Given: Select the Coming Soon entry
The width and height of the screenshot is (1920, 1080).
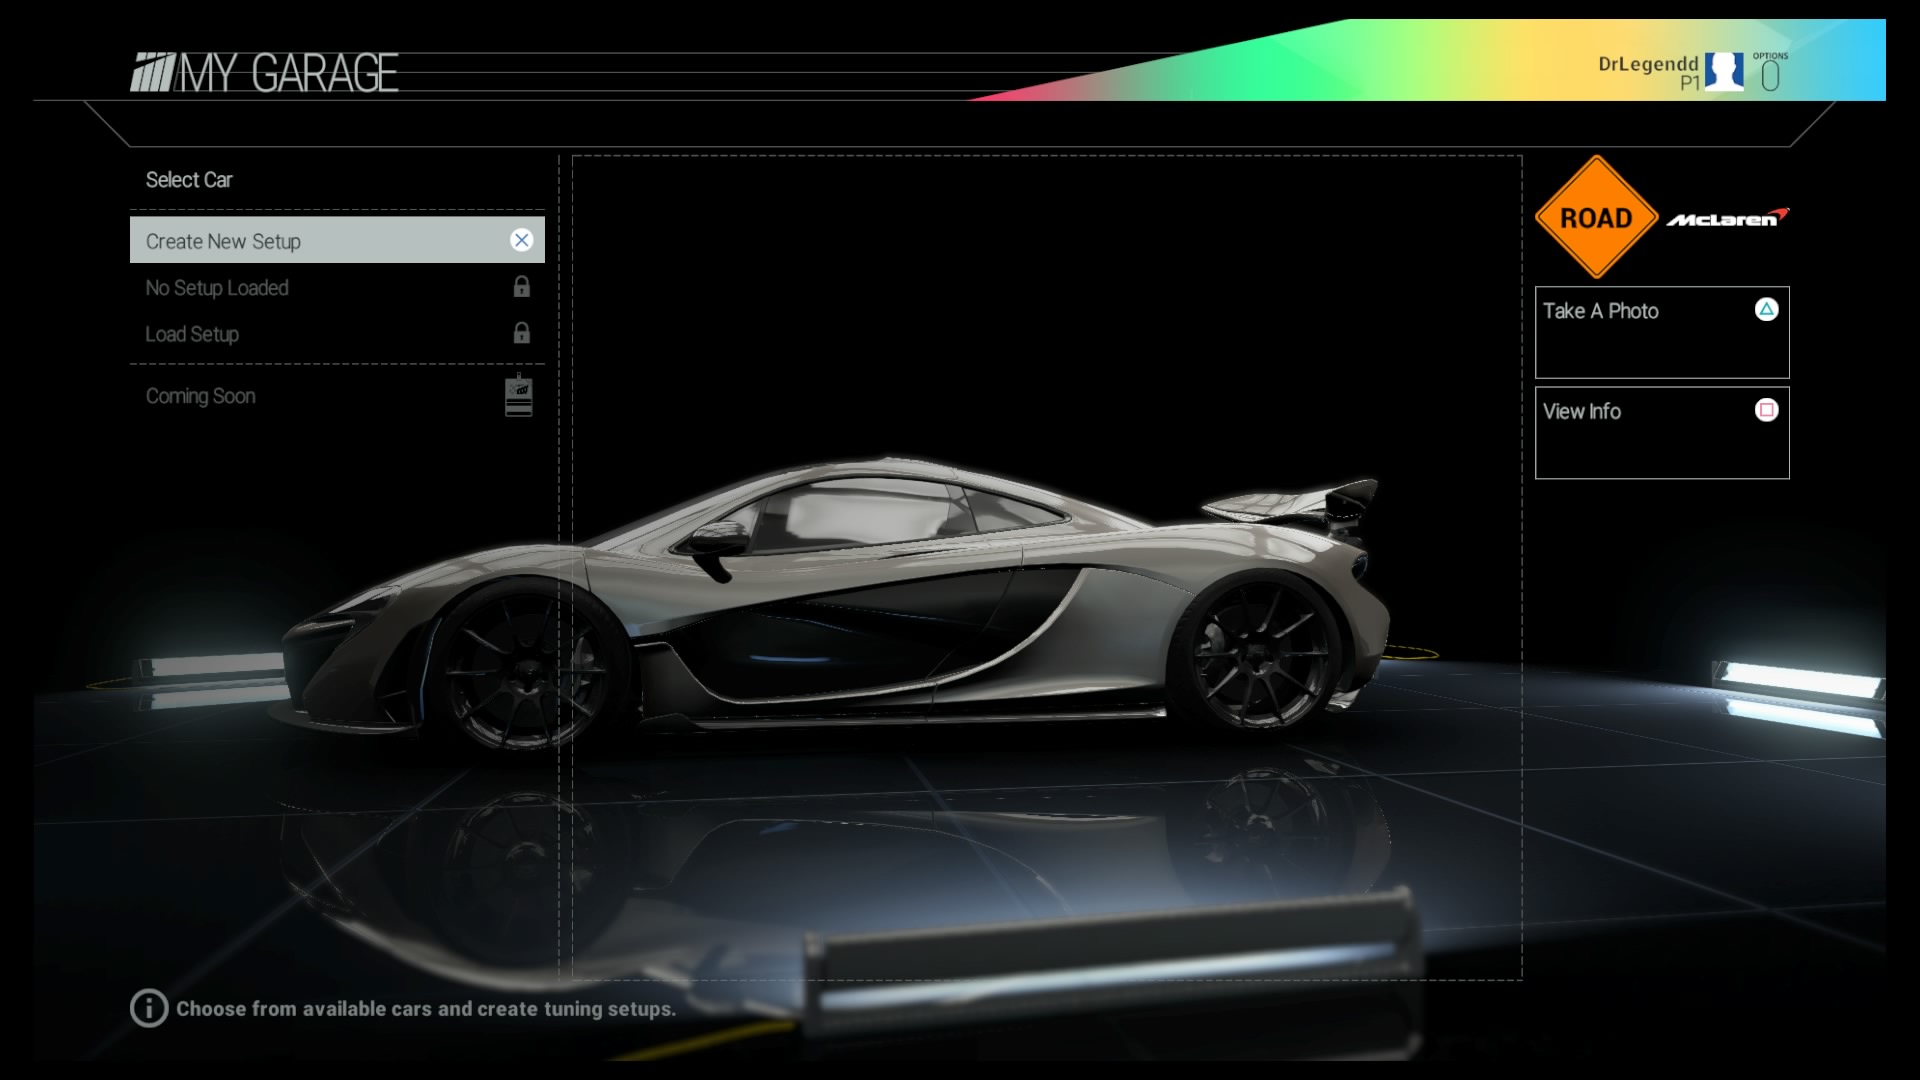Looking at the screenshot, I should pos(337,396).
